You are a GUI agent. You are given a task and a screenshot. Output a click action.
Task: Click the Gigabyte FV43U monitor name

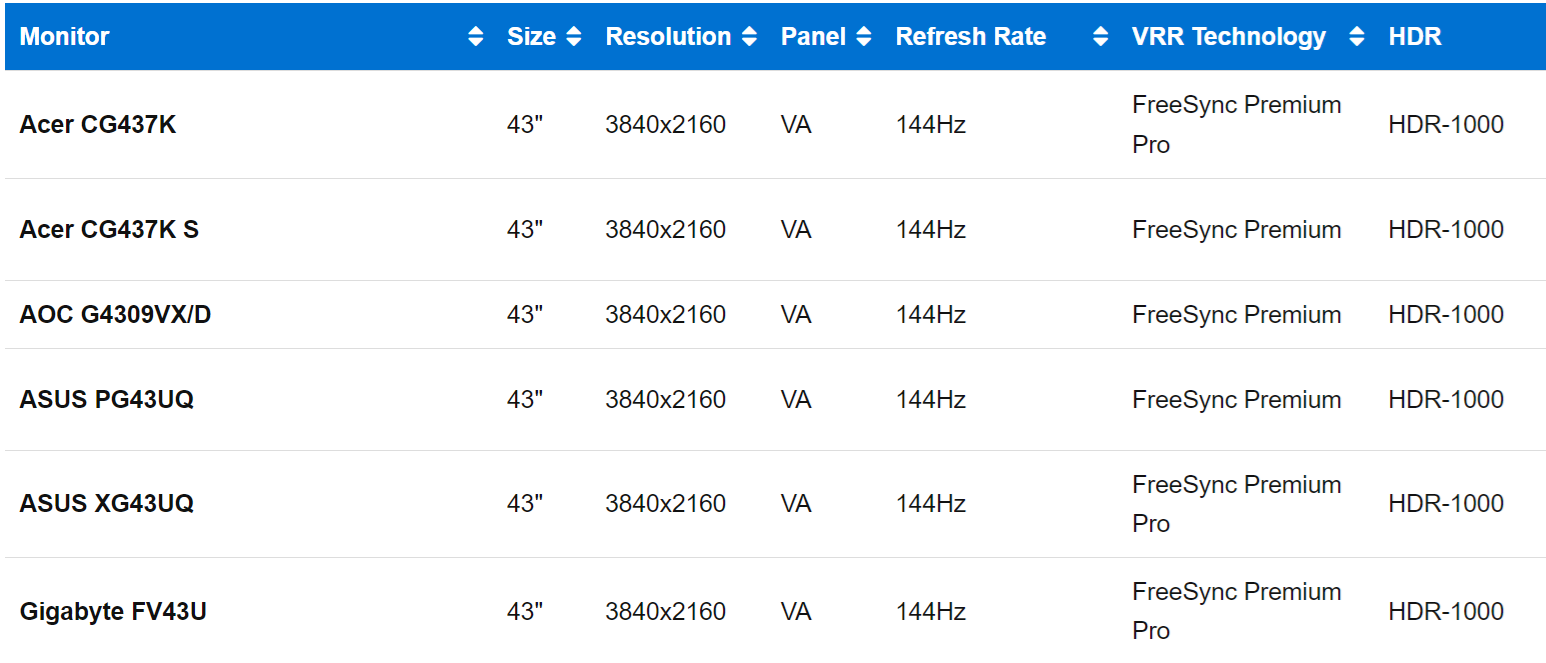coord(113,611)
